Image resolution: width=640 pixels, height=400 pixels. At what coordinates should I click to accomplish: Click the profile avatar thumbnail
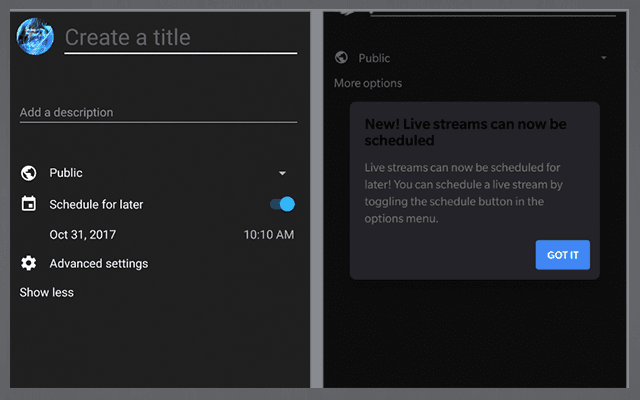36,36
